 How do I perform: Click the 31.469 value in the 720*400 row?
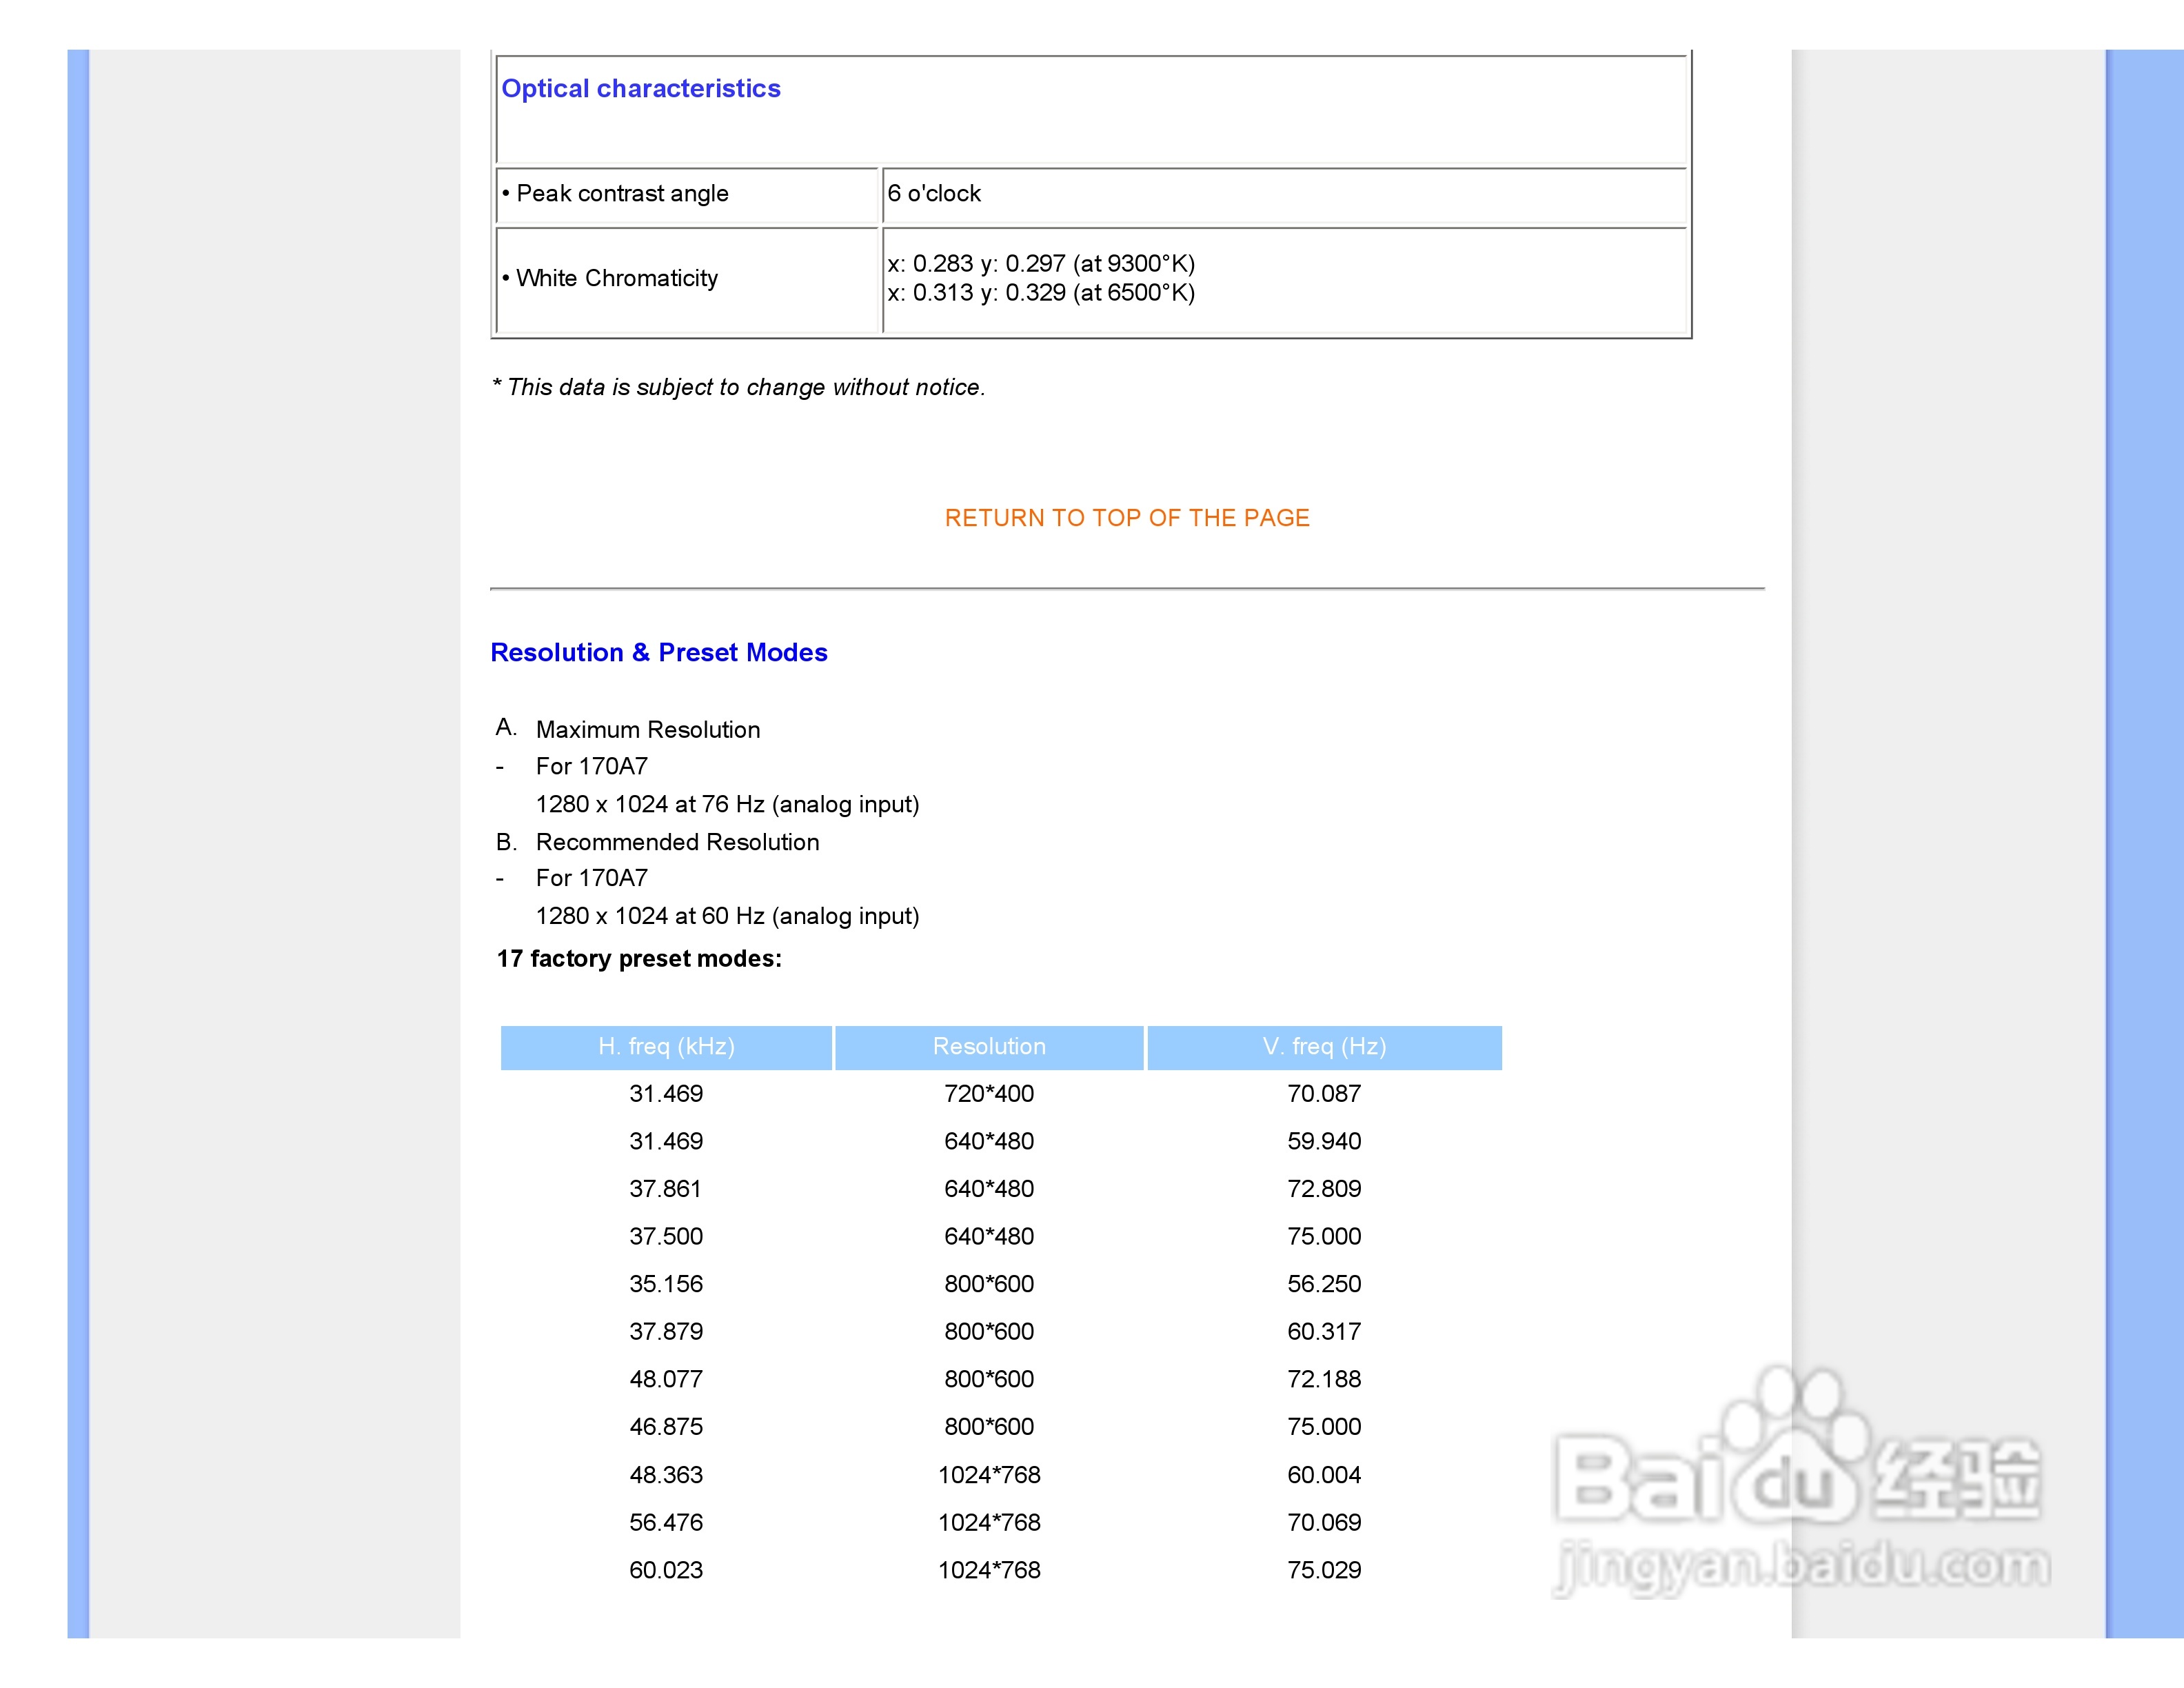(x=666, y=1094)
